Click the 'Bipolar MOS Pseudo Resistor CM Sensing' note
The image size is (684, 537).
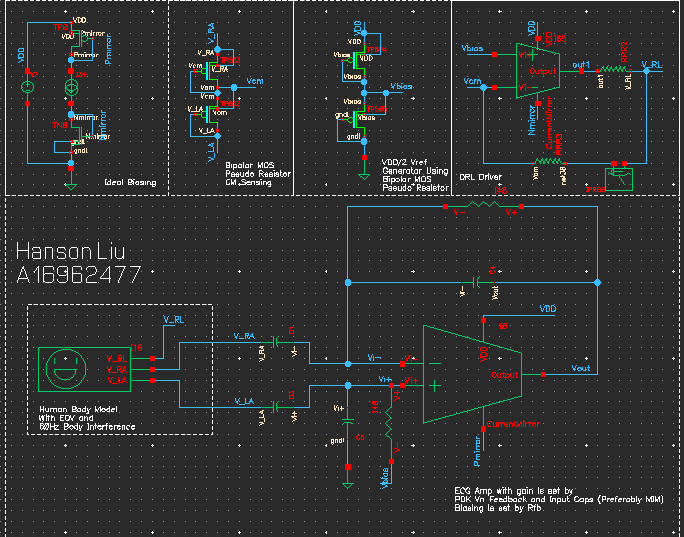click(258, 174)
